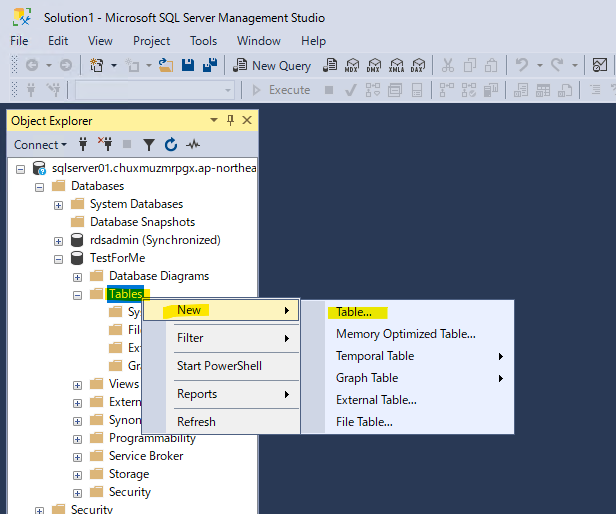616x514 pixels.
Task: Choose Reports in the context menu
Action: [x=221, y=394]
